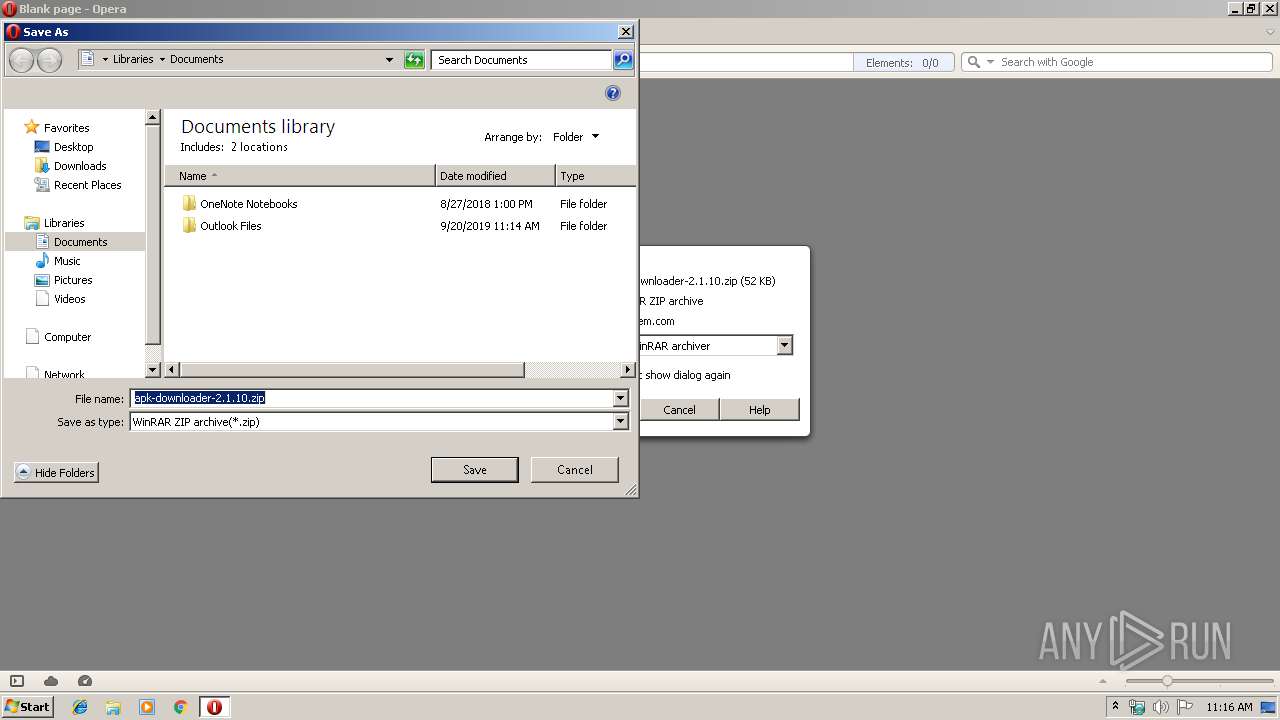Open the Music library
Viewport: 1280px width, 720px height.
[x=67, y=261]
